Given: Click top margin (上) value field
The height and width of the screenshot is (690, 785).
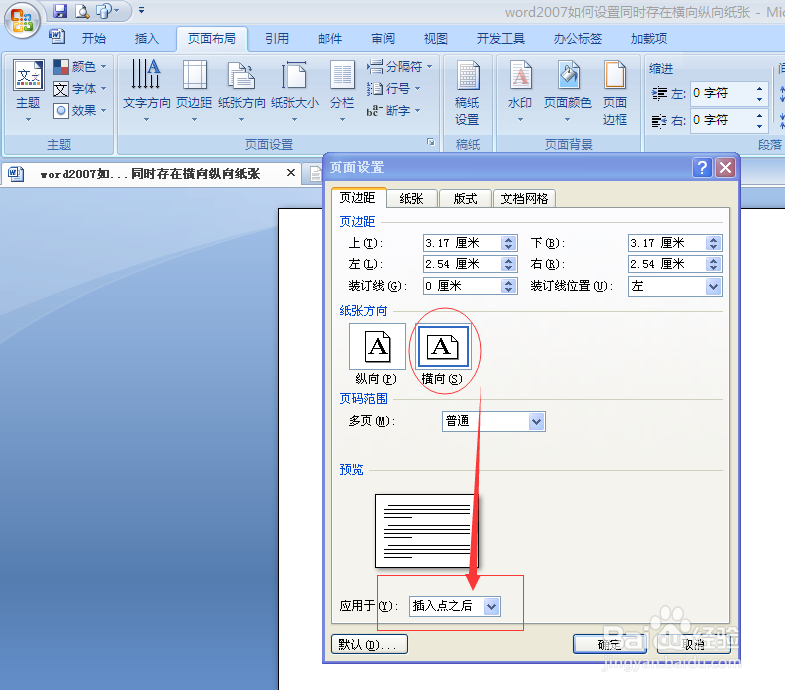Looking at the screenshot, I should pos(462,243).
